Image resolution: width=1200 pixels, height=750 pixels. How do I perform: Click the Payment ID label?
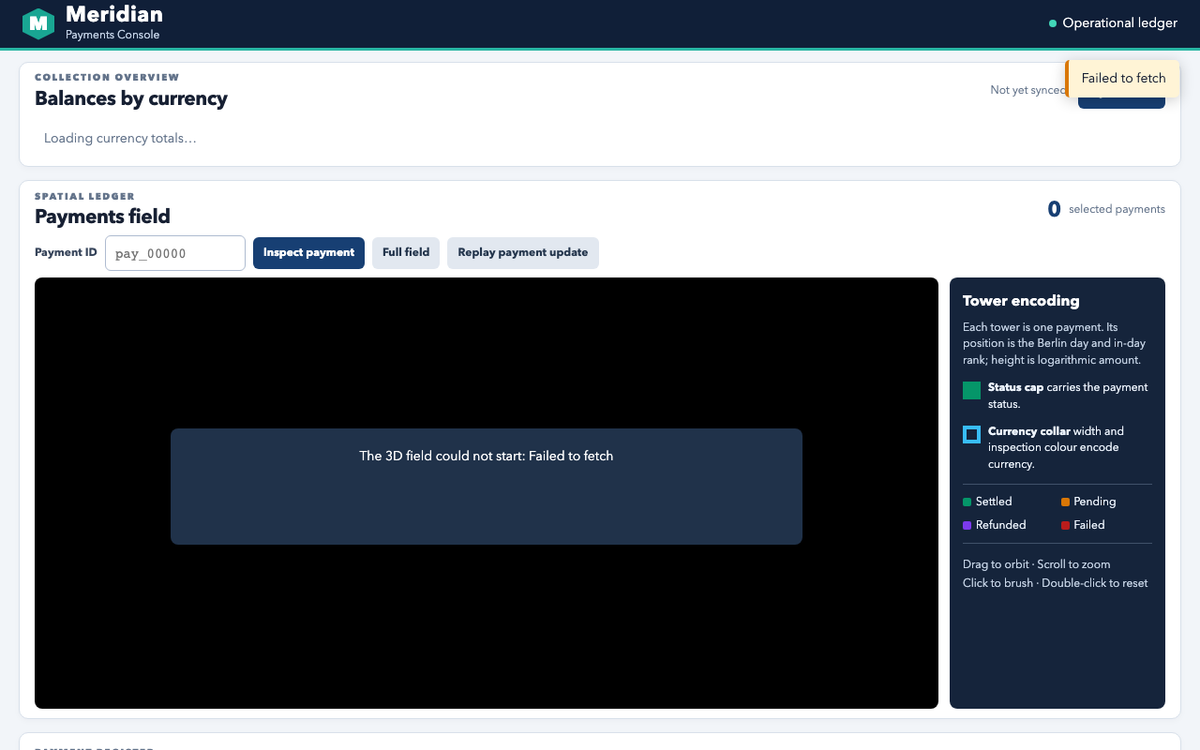click(x=66, y=252)
